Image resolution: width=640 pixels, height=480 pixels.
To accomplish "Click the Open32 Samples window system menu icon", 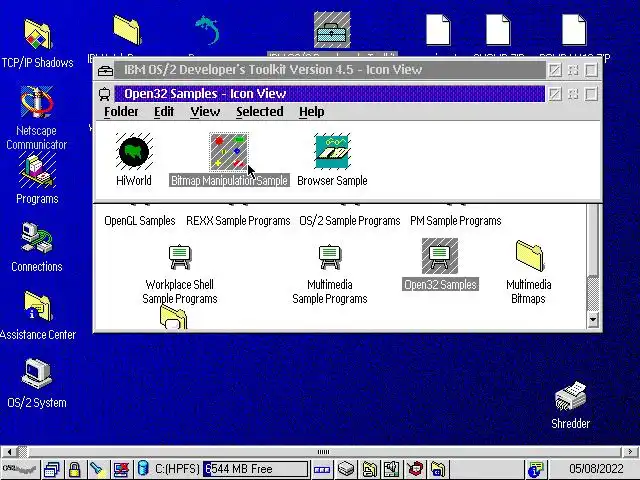I will 105,94.
